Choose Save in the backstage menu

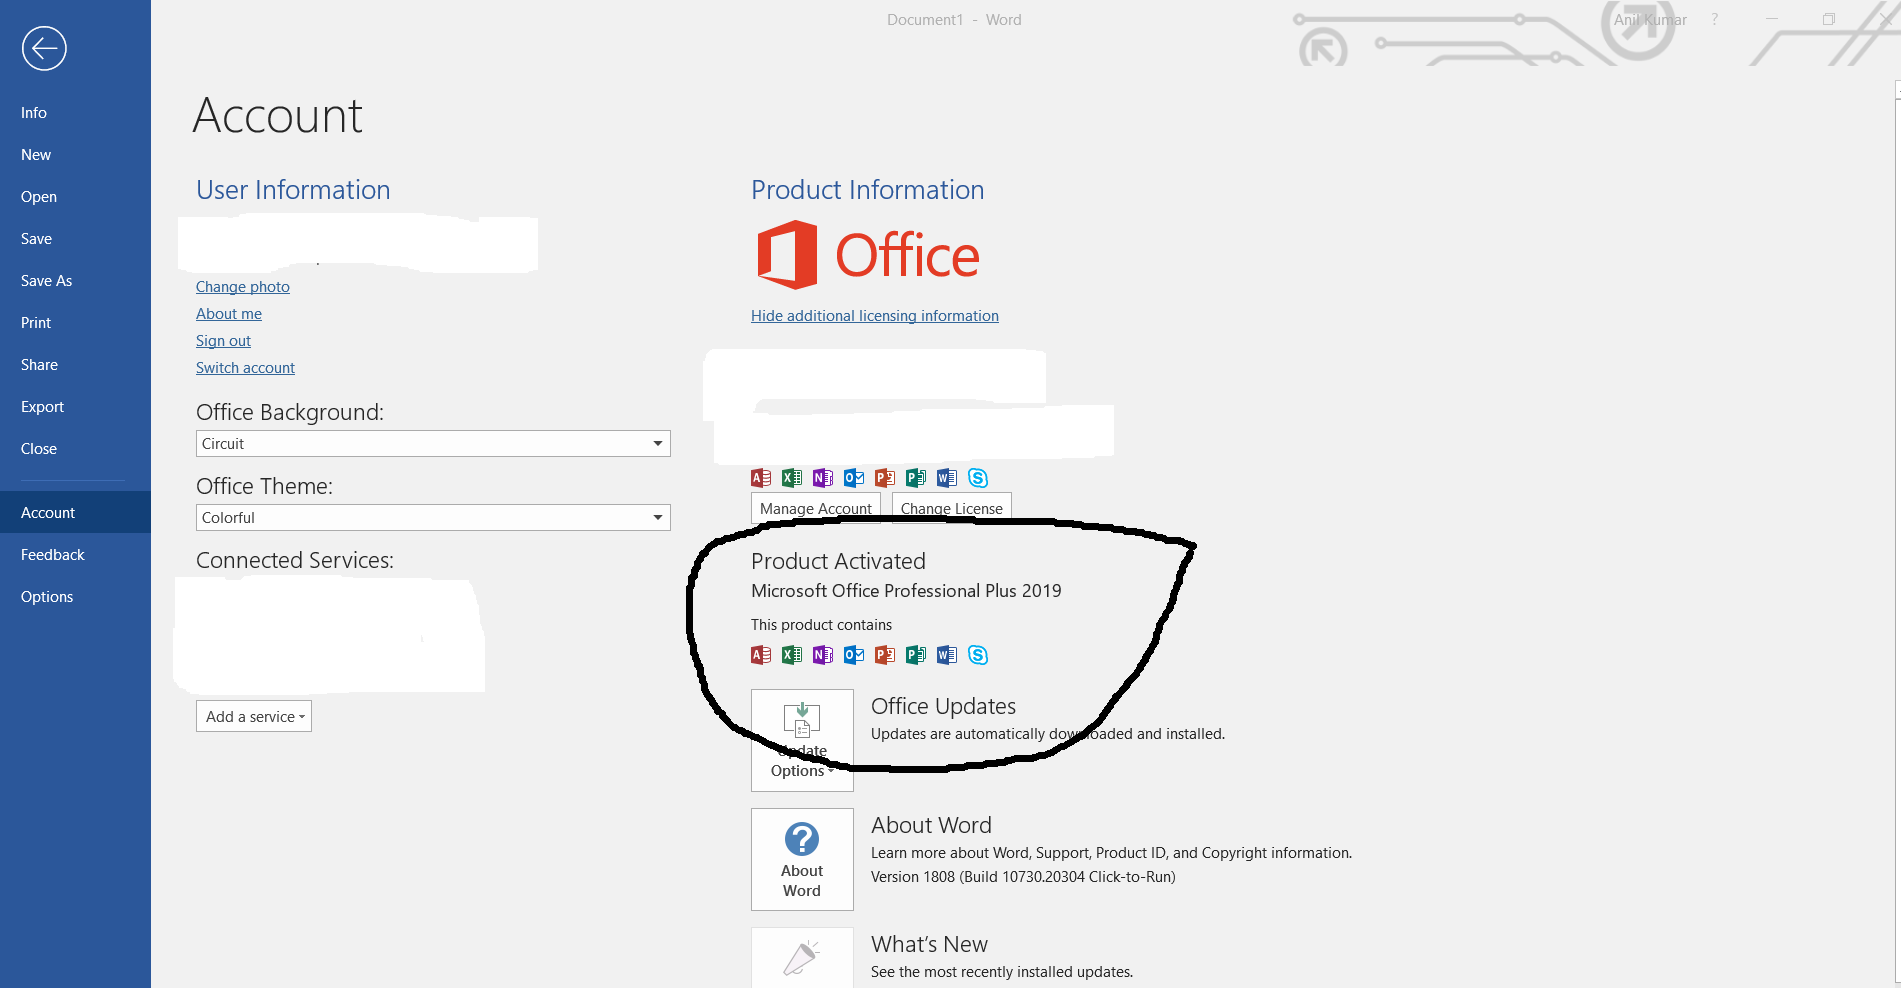(x=75, y=239)
